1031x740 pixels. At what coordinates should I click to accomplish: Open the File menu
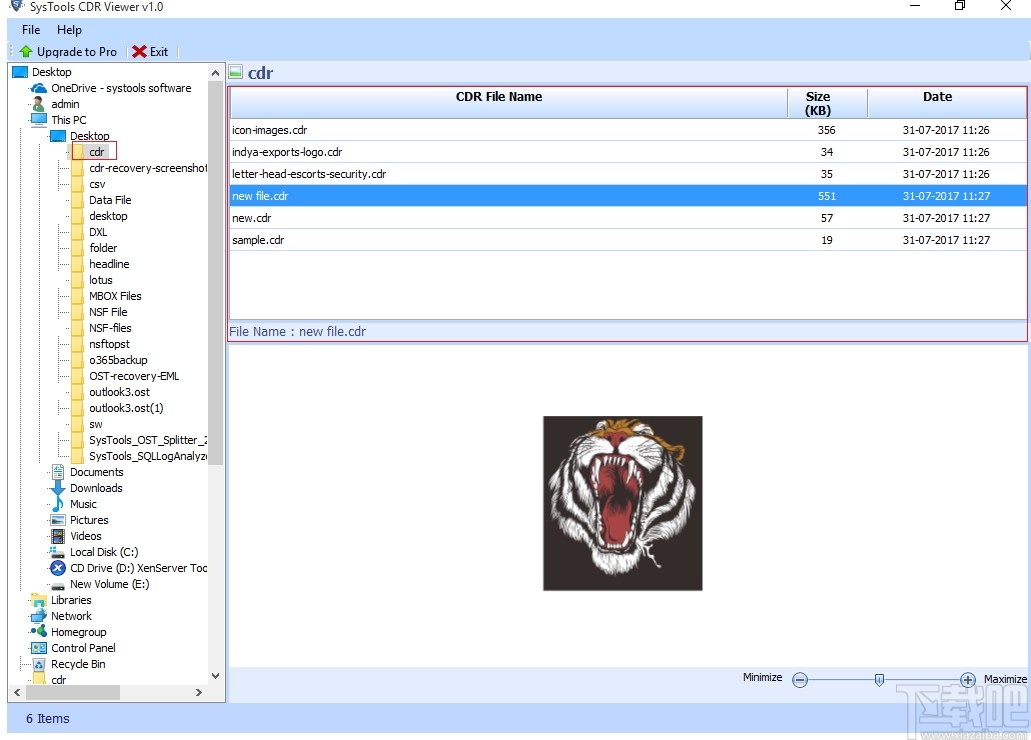30,29
